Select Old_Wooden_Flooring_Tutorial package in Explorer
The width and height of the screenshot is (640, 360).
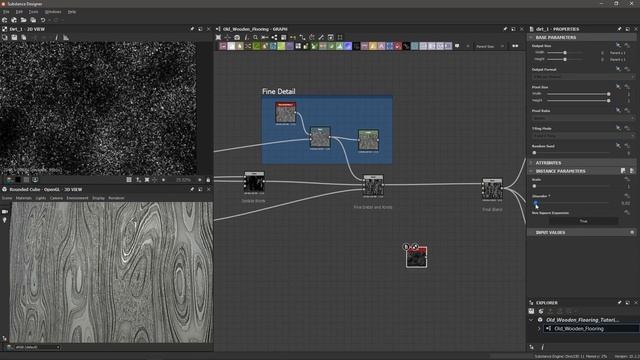pyautogui.click(x=582, y=320)
